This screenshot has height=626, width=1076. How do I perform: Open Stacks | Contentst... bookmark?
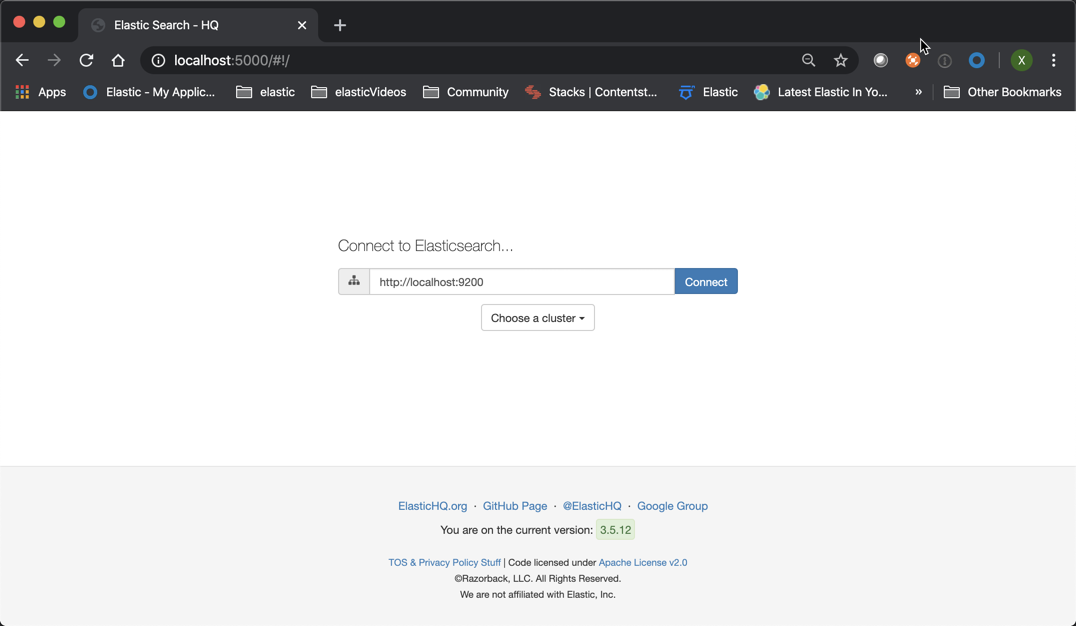click(591, 92)
